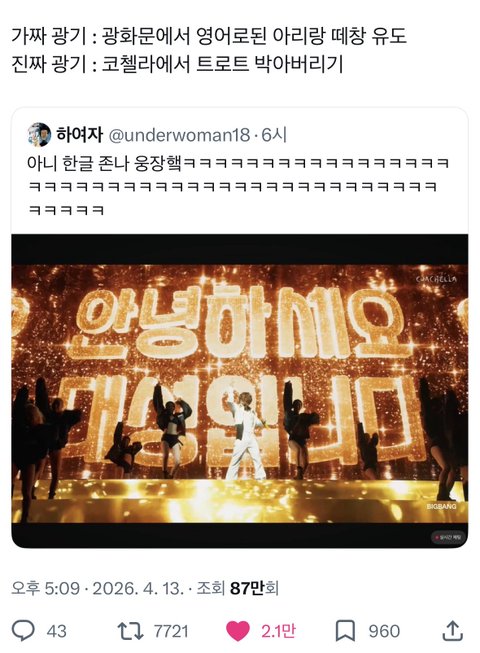This screenshot has width=480, height=653.
Task: Open the quoted tweet text body
Action: tap(238, 186)
